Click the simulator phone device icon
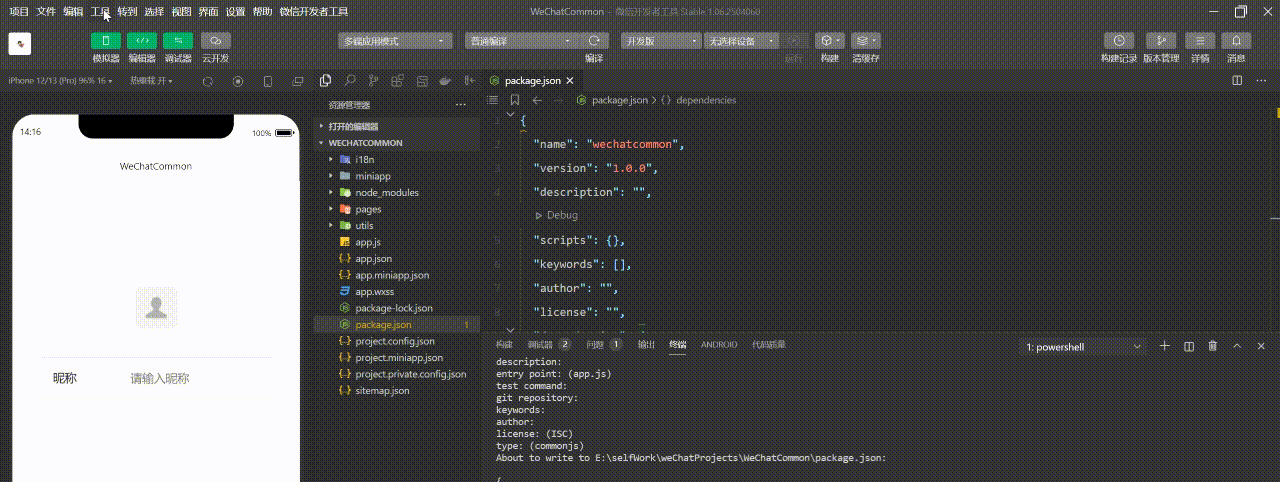This screenshot has height=482, width=1280. point(268,81)
